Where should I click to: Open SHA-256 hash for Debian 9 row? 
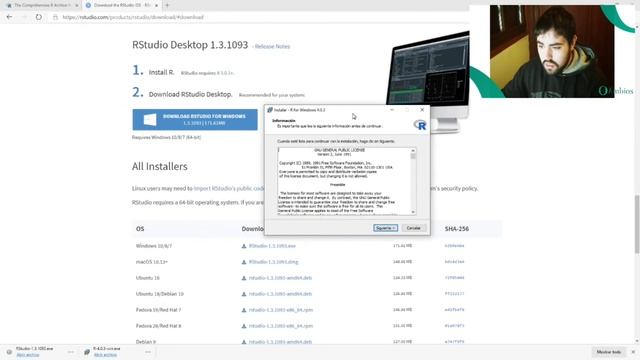pos(454,342)
